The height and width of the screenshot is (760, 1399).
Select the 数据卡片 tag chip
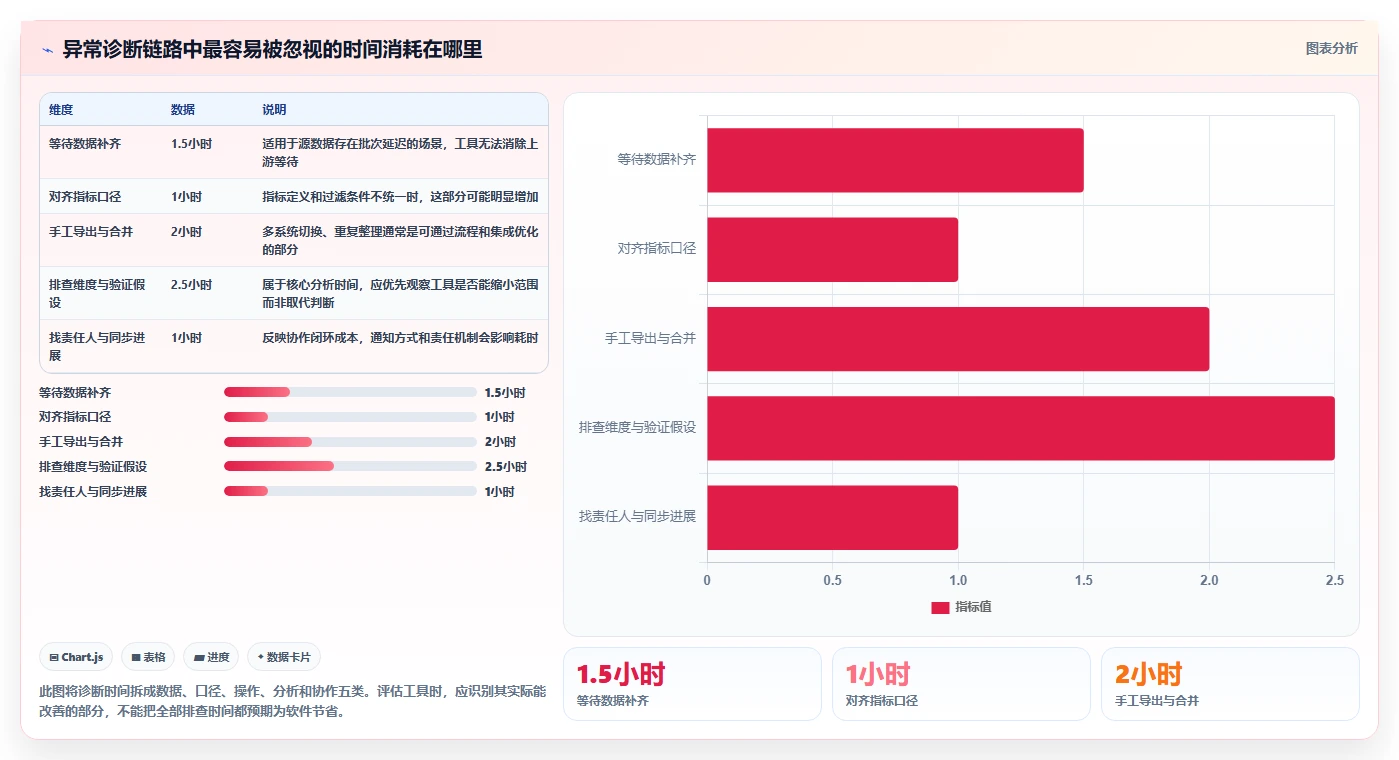(284, 657)
